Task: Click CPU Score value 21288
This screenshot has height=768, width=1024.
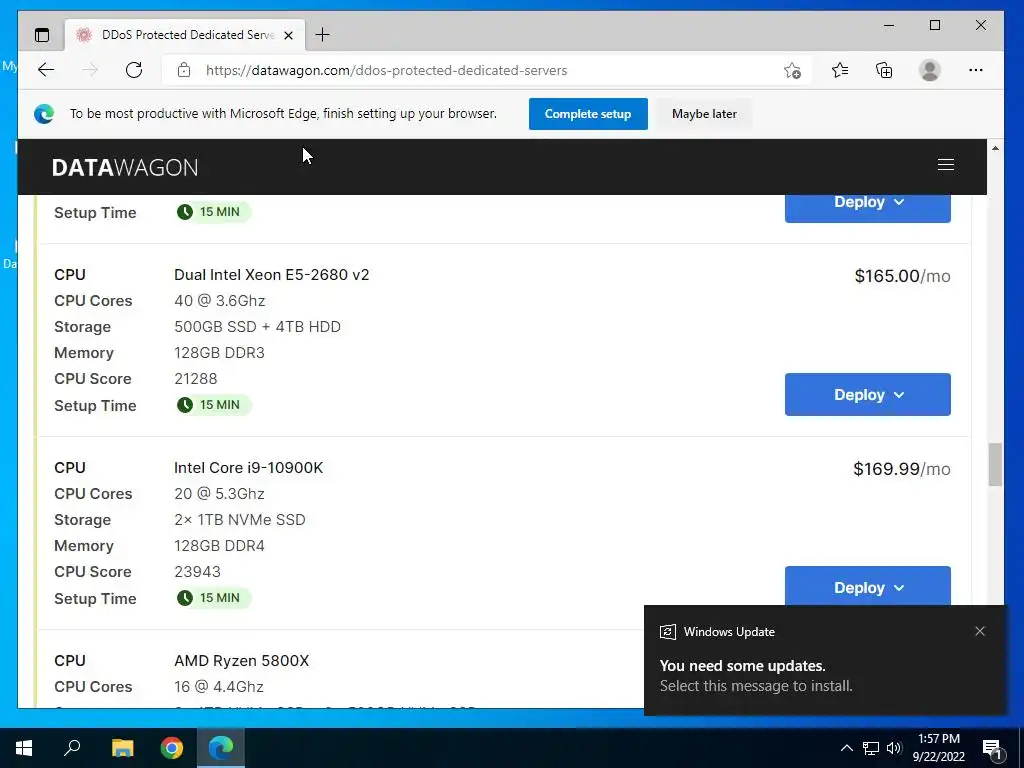Action: click(196, 379)
